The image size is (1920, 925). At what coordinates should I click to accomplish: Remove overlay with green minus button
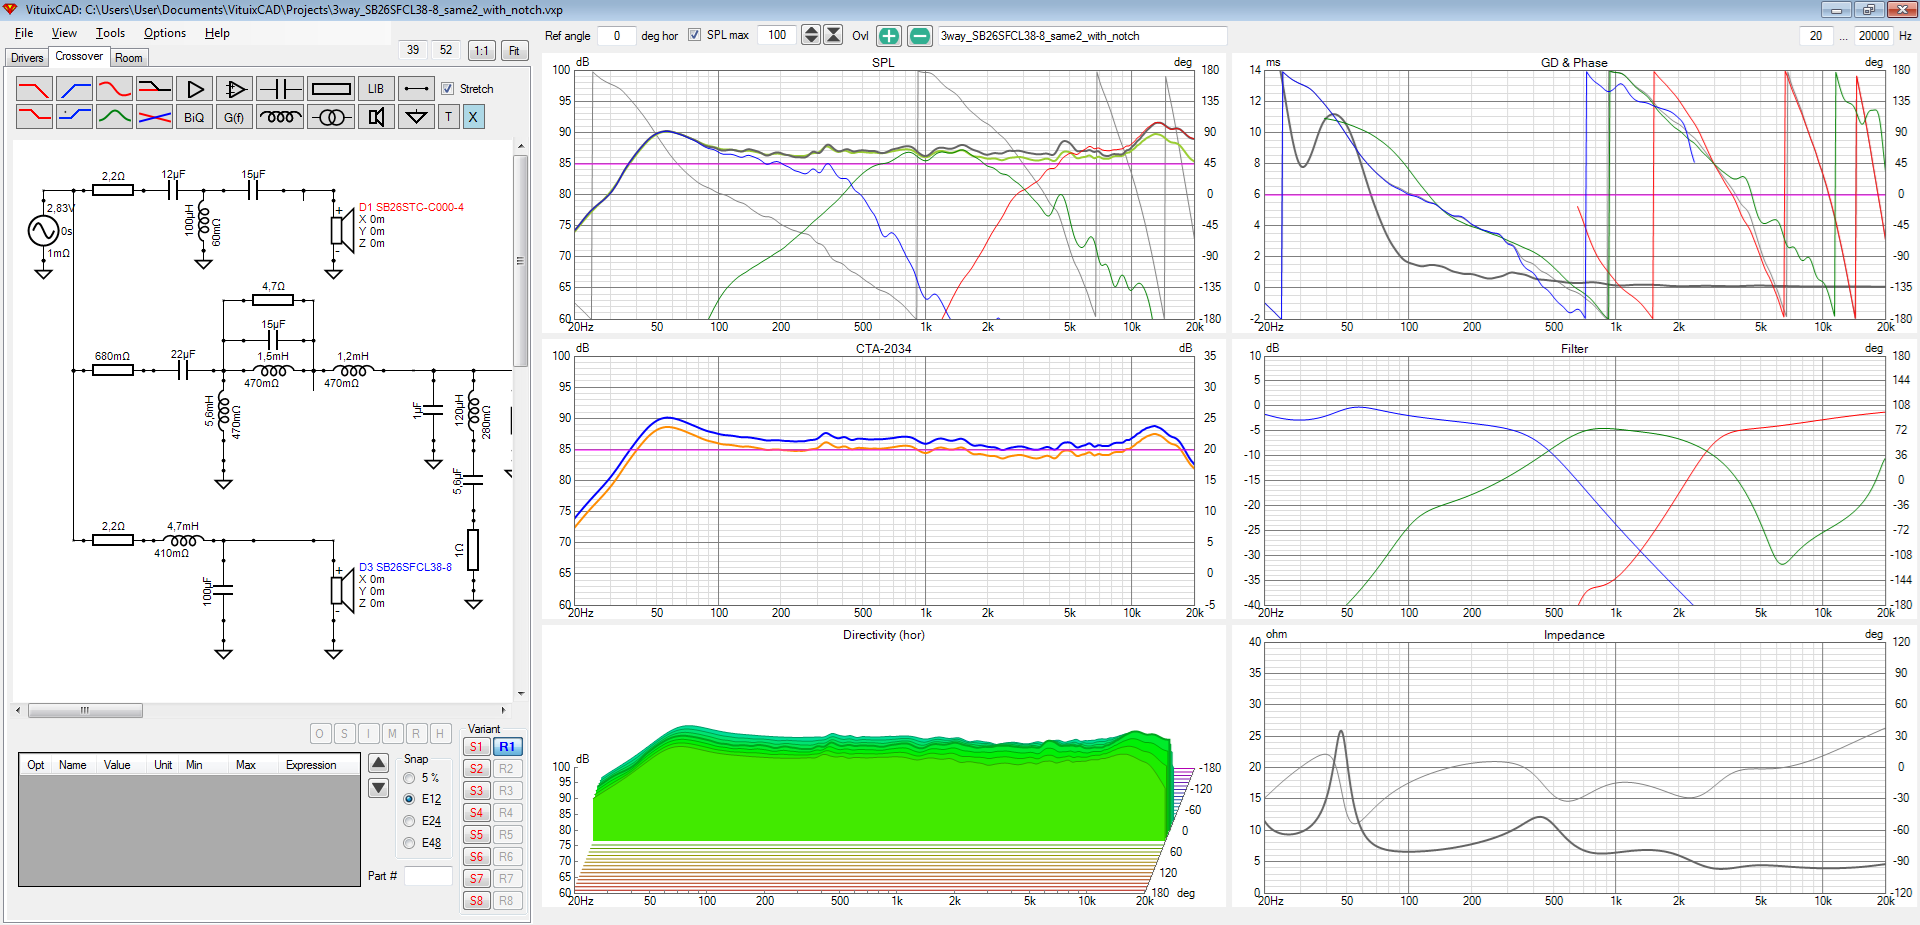point(920,36)
